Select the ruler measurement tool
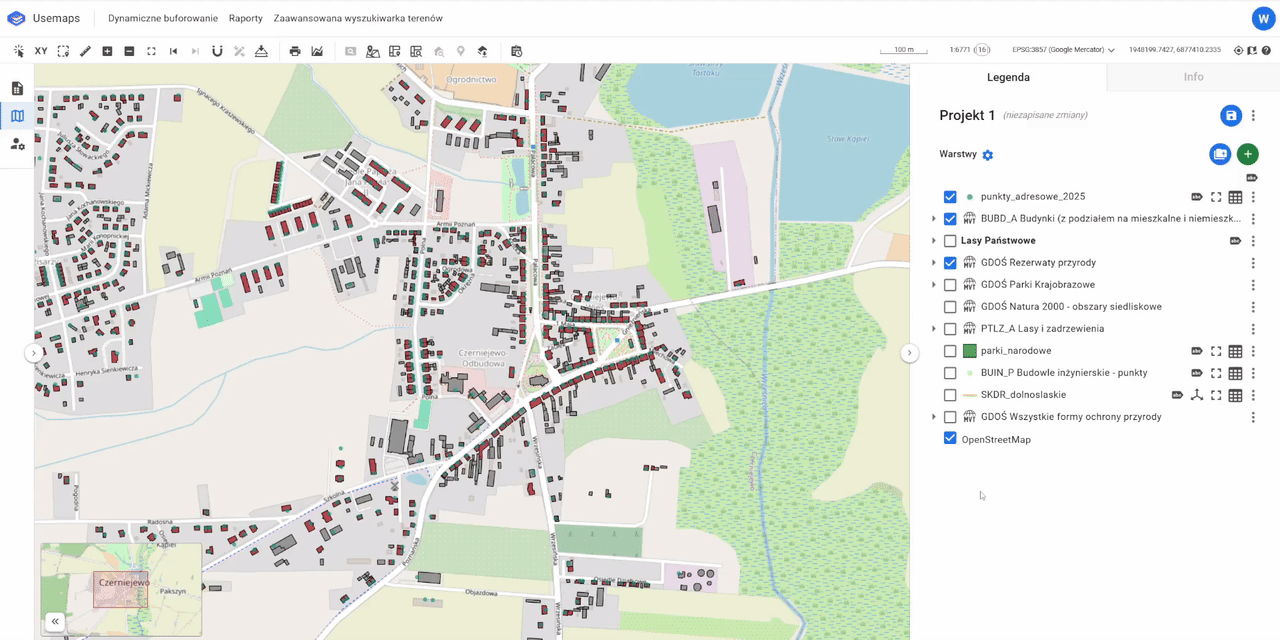 85,51
